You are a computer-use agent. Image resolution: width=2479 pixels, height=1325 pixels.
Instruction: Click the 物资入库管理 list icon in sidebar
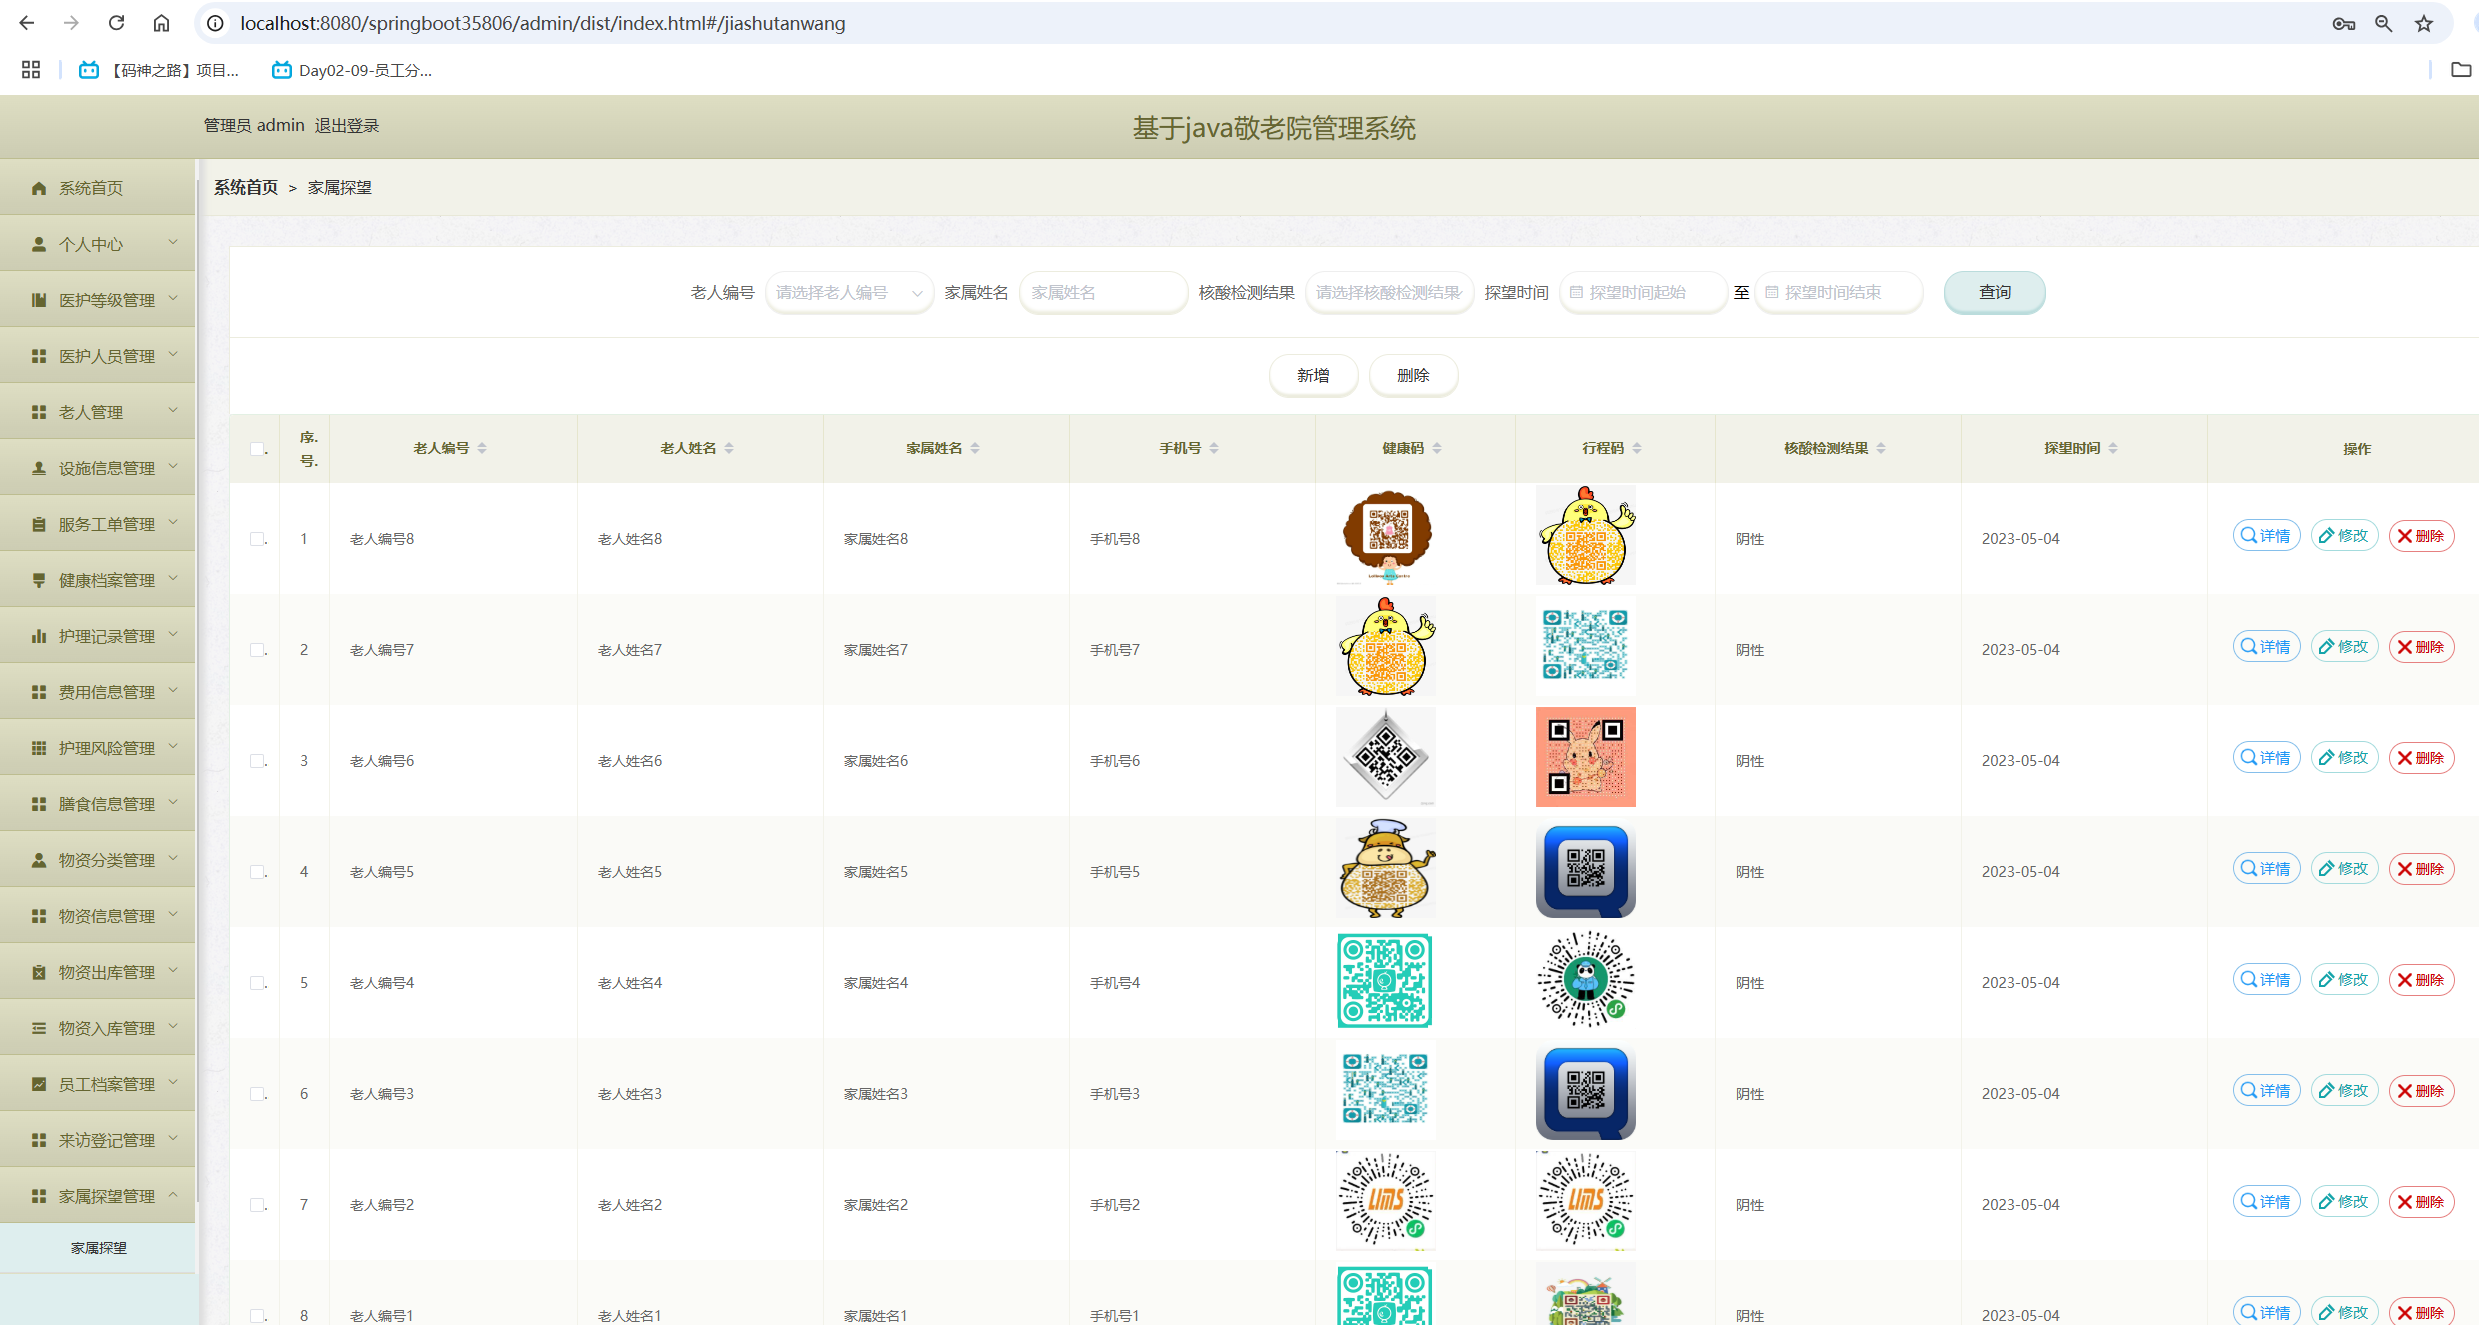coord(39,1028)
